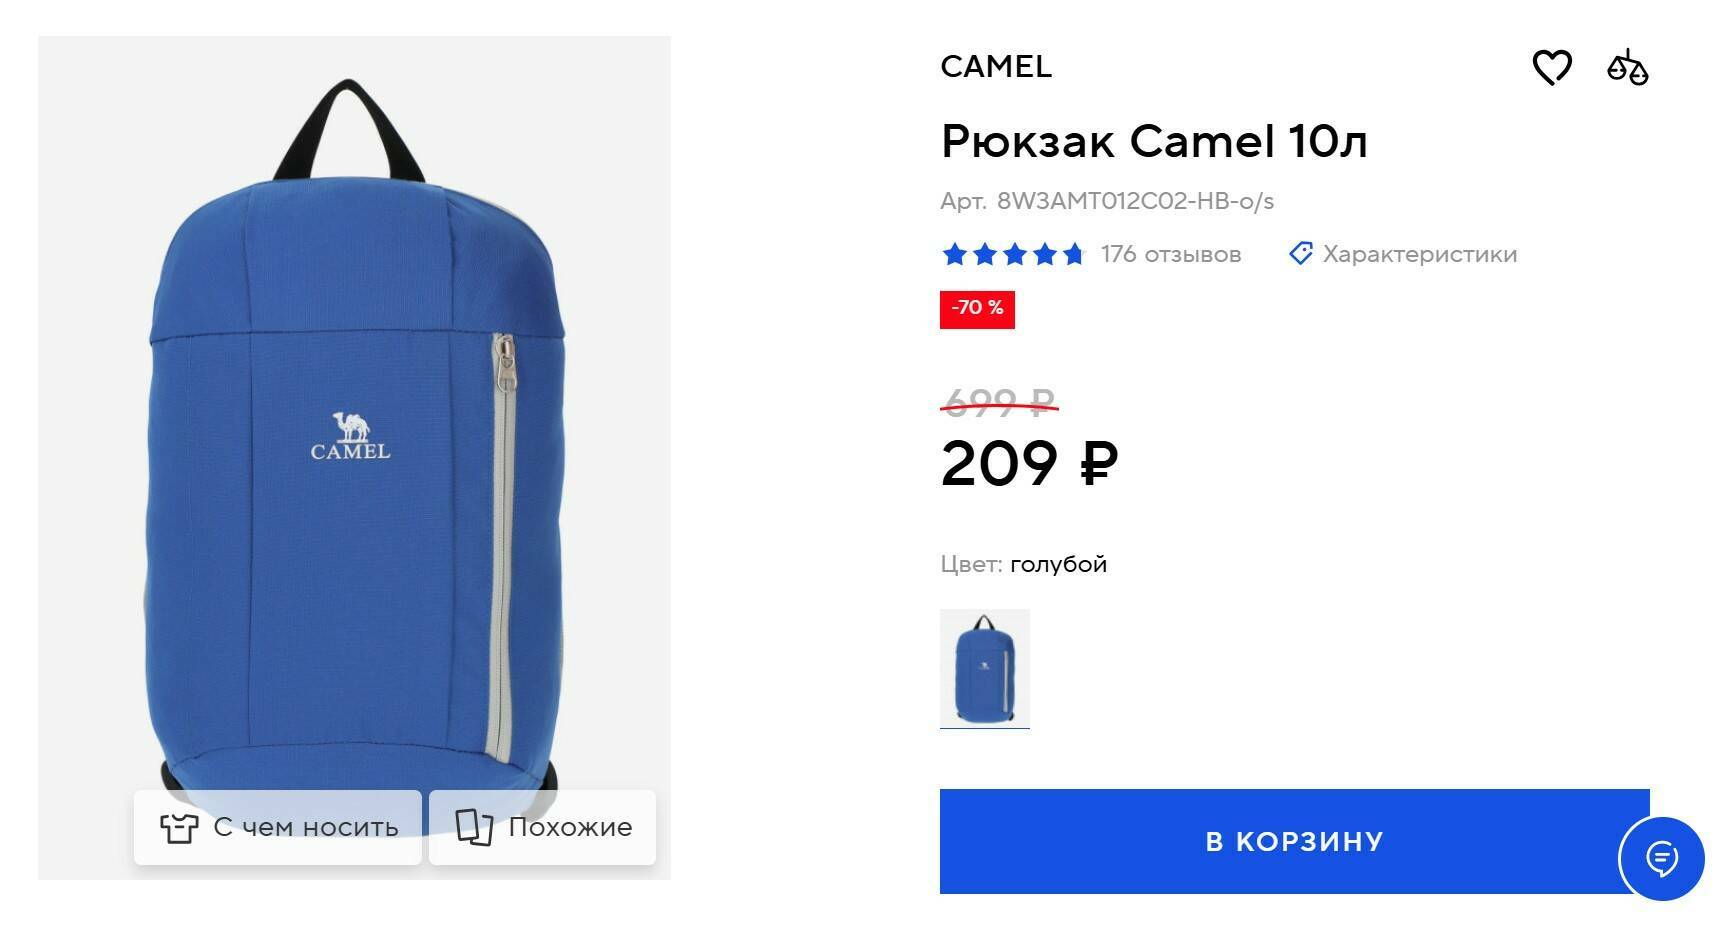Open the 'С чем носить' suggestions

278,827
